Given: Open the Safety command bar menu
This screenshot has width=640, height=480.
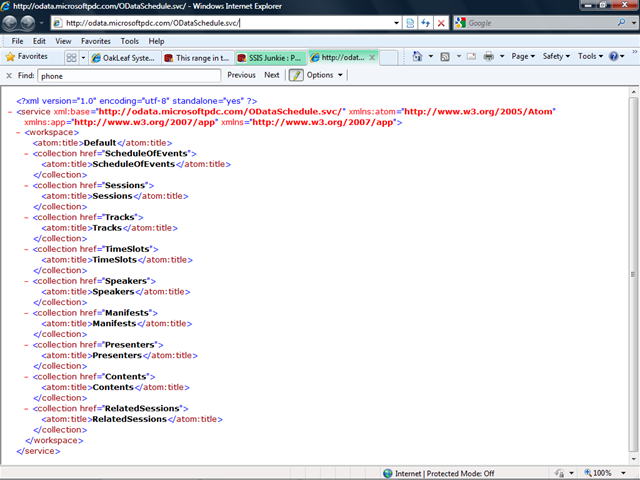Looking at the screenshot, I should pos(556,56).
